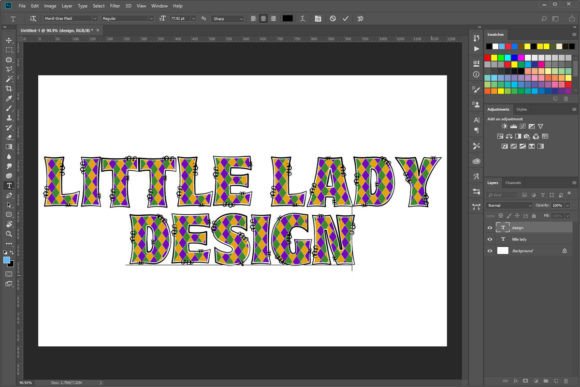Select the Pen tool
Image resolution: width=580 pixels, height=387 pixels.
pos(9,195)
